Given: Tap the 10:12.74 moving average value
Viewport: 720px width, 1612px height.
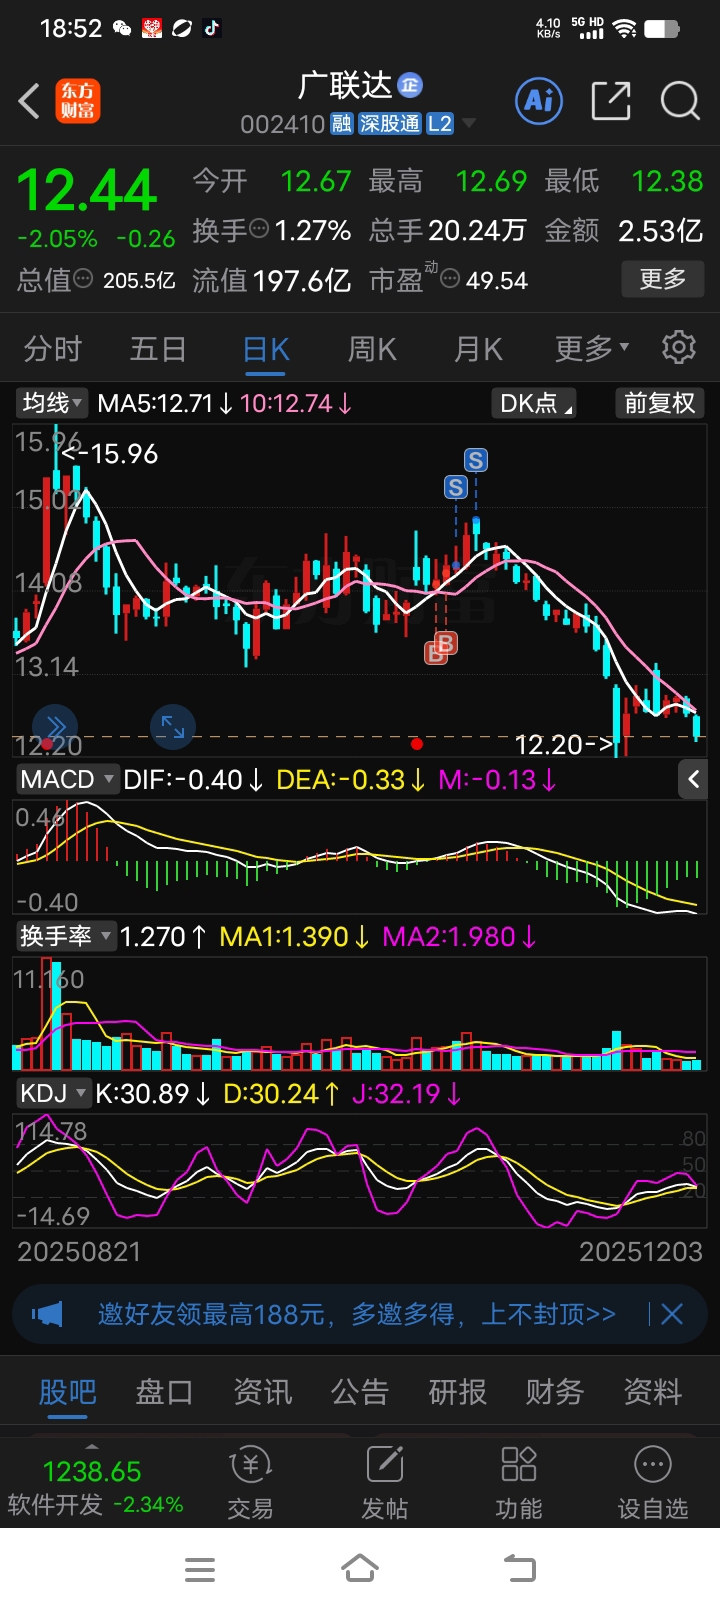Looking at the screenshot, I should (x=296, y=403).
